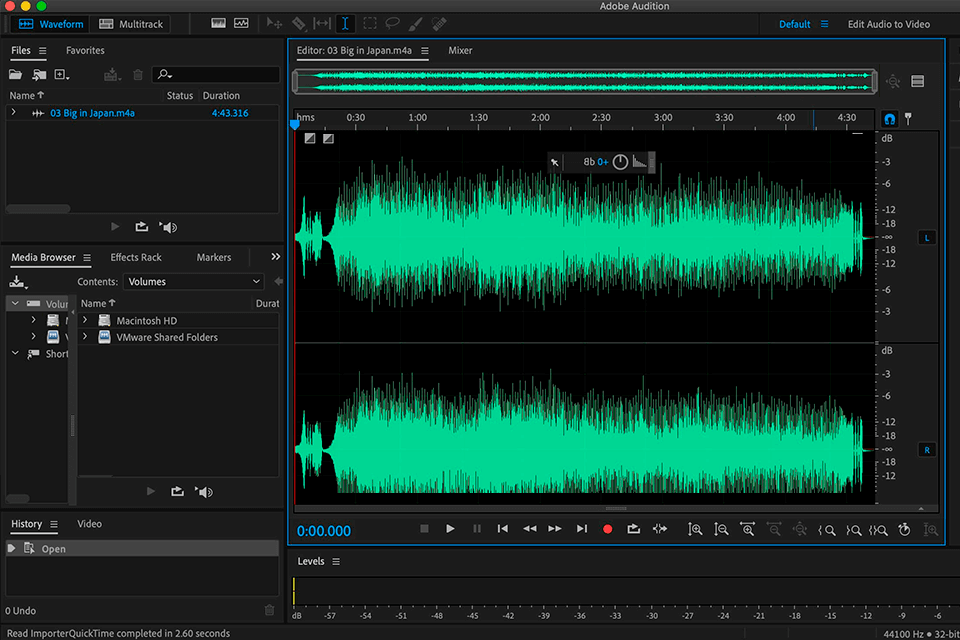Open the Files panel menu
This screenshot has height=640, width=960.
tap(42, 51)
